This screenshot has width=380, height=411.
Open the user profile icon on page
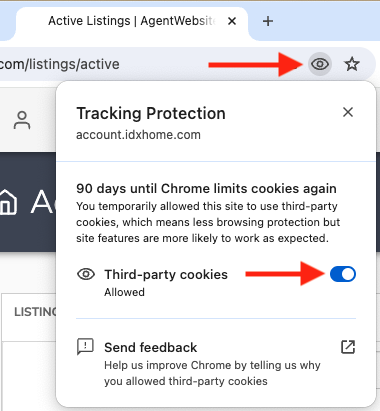(22, 120)
